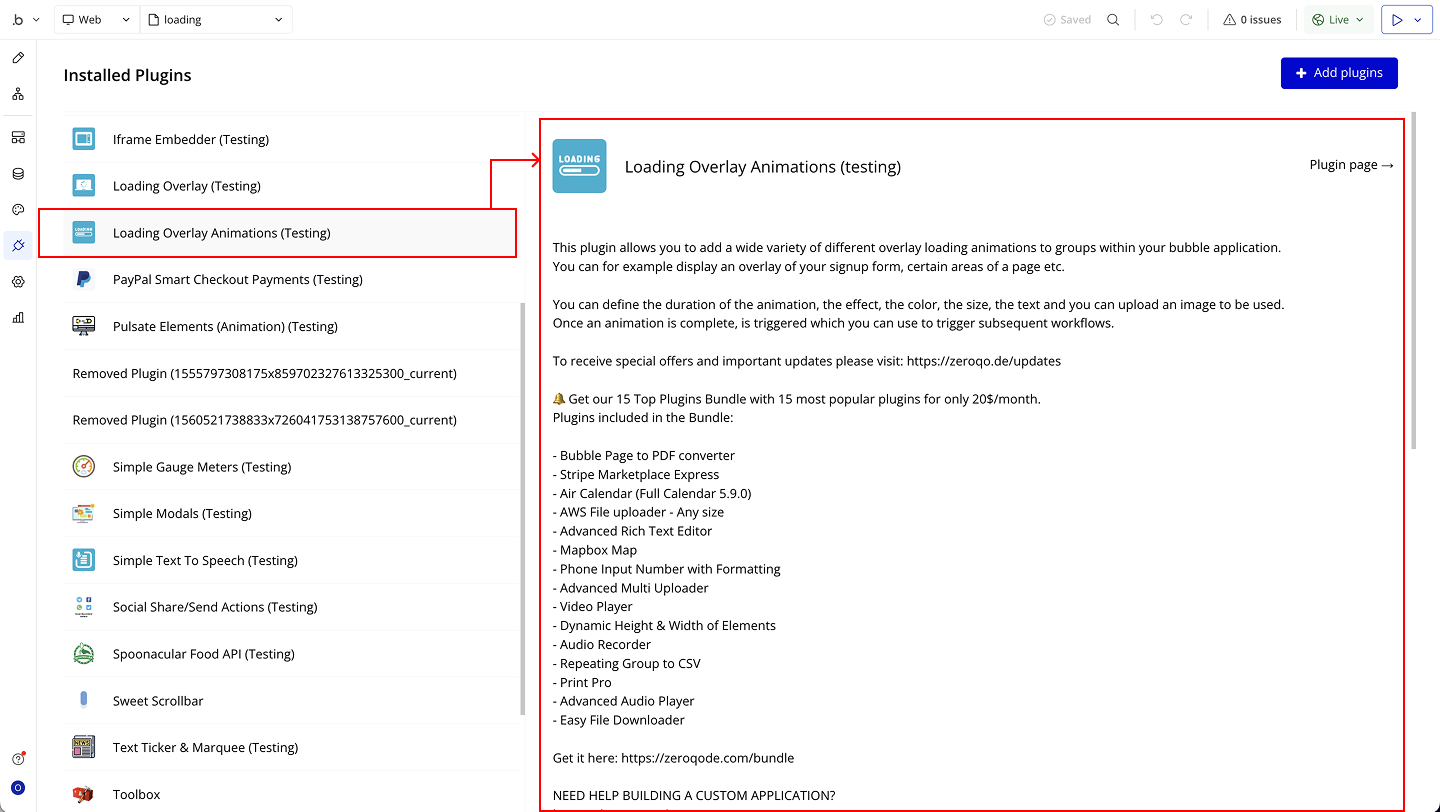The width and height of the screenshot is (1440, 812).
Task: Open the Workflow tab icon in sidebar
Action: click(18, 94)
